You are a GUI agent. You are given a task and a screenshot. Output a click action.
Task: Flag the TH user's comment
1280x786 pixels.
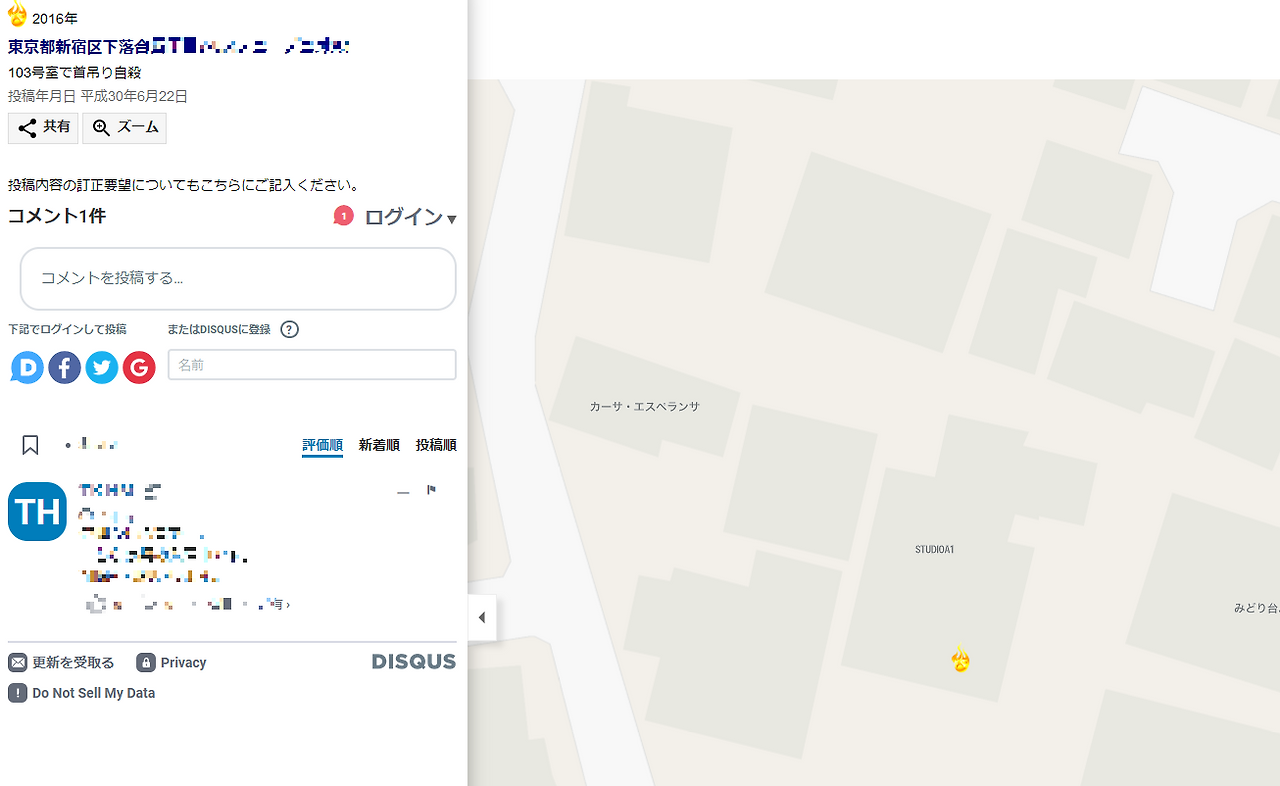(432, 490)
